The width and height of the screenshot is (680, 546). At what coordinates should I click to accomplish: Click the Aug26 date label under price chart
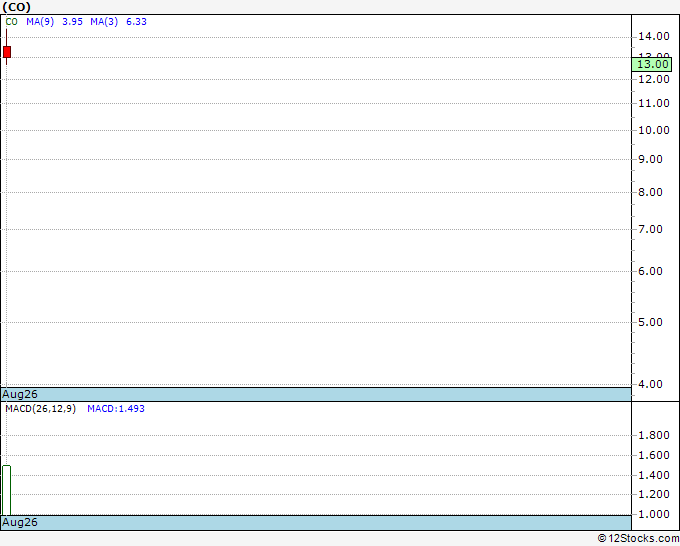click(20, 394)
